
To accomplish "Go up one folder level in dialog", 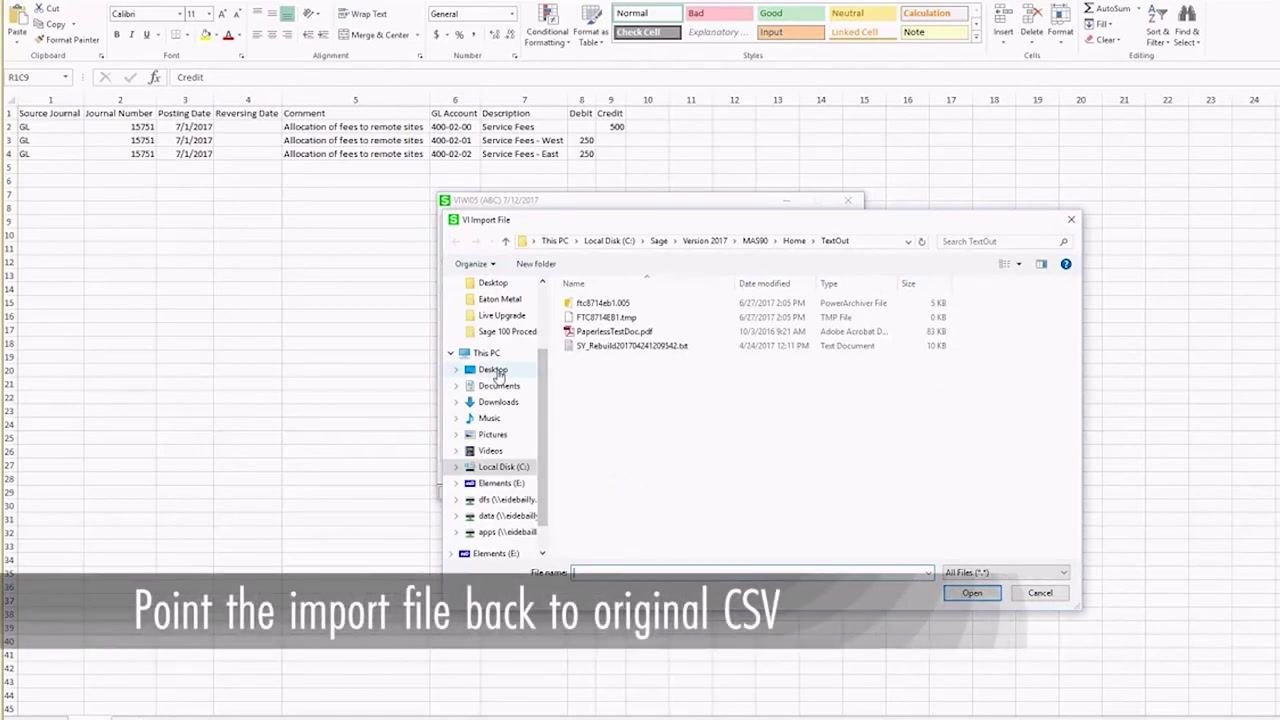I will [505, 241].
